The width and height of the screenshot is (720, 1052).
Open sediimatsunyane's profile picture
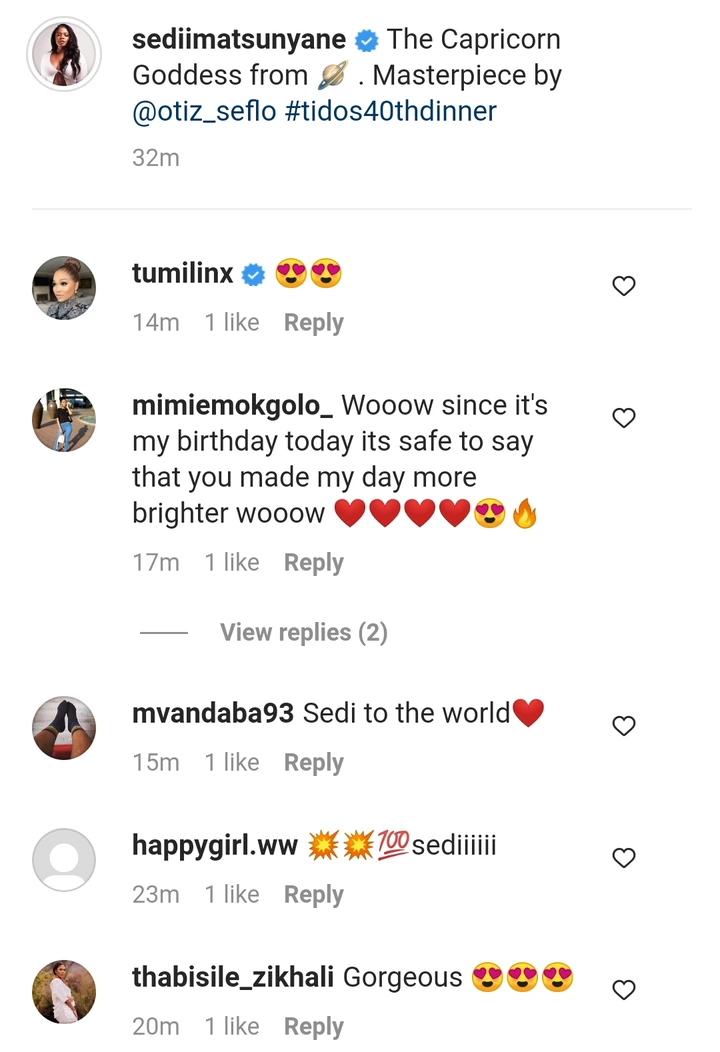(x=64, y=51)
